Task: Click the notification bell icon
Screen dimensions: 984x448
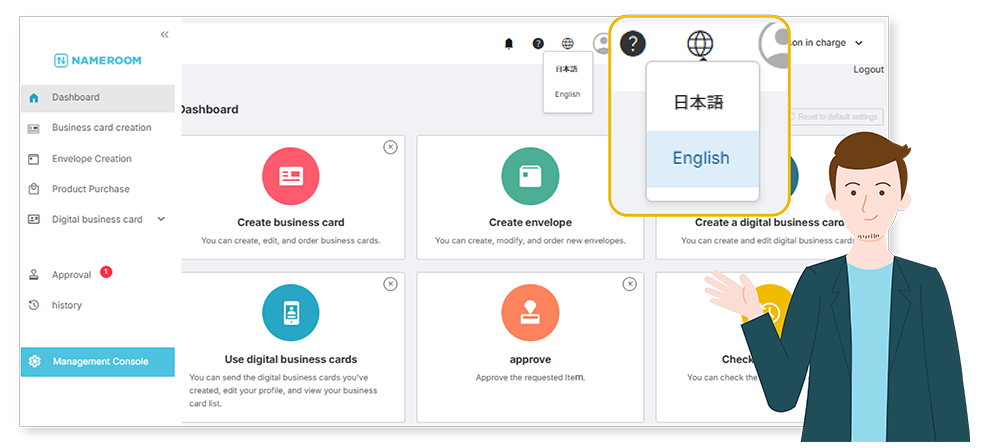Action: pyautogui.click(x=509, y=44)
